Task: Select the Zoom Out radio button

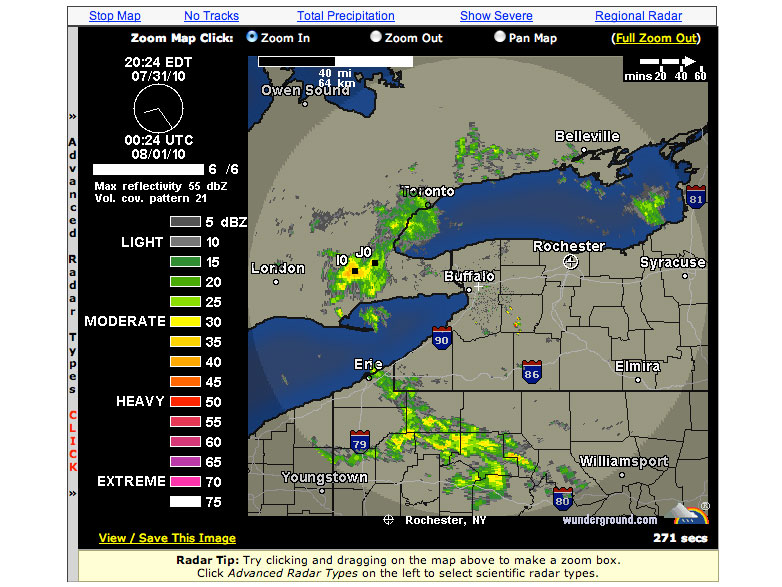Action: click(x=376, y=37)
